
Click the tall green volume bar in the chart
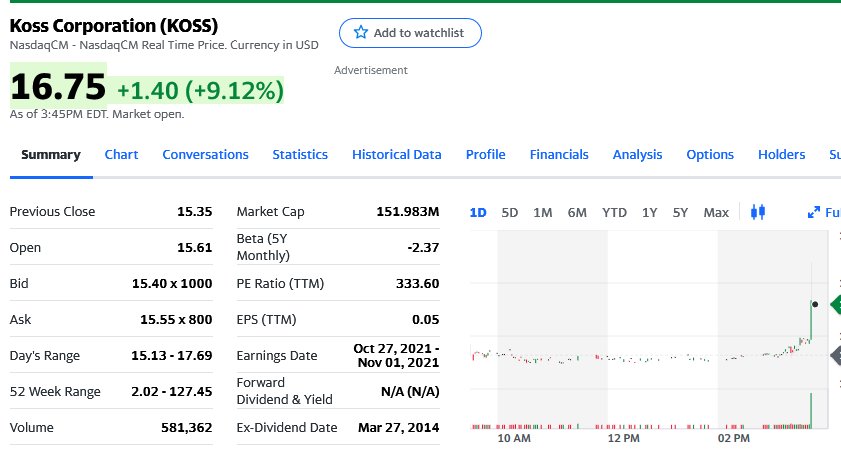811,411
